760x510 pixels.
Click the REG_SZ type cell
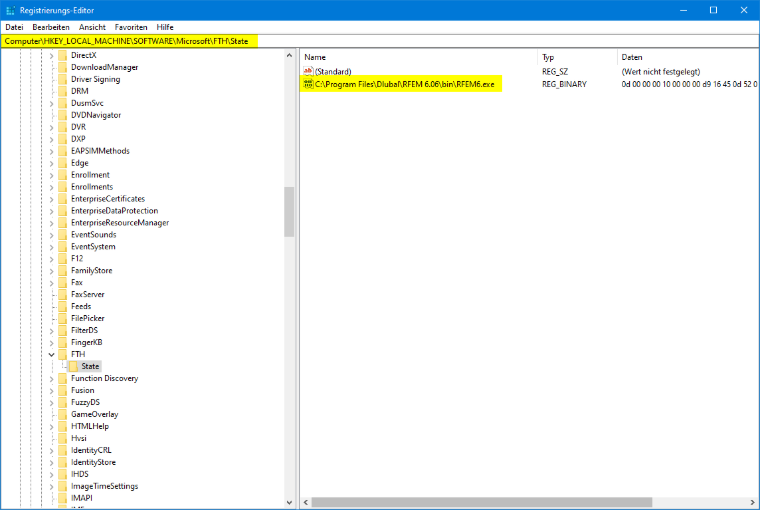[555, 72]
